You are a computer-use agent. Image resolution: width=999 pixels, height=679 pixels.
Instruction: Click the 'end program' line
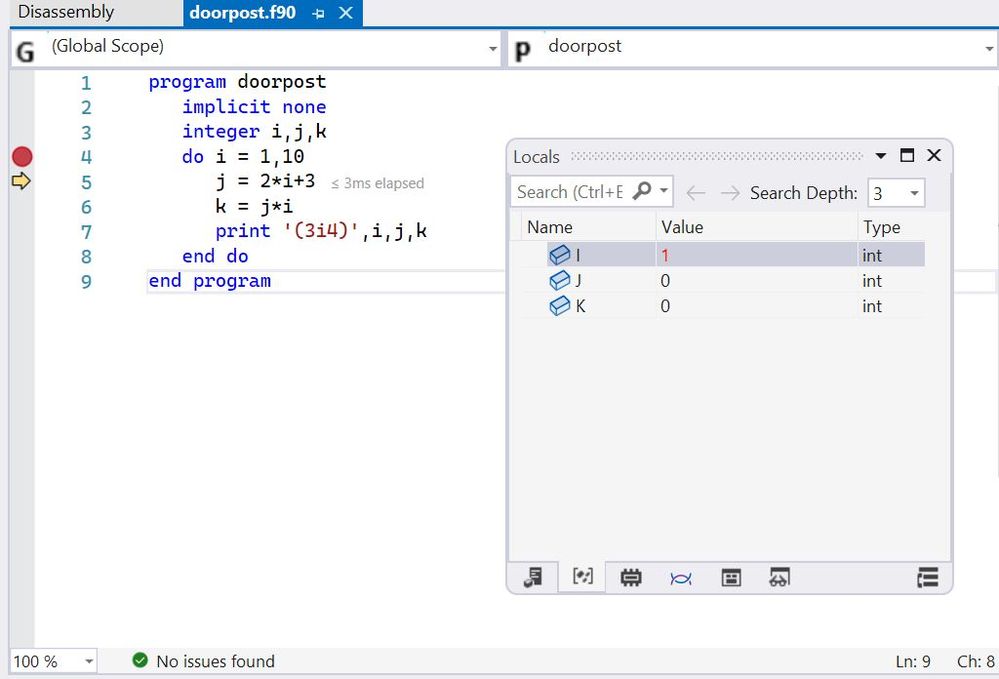pyautogui.click(x=210, y=281)
